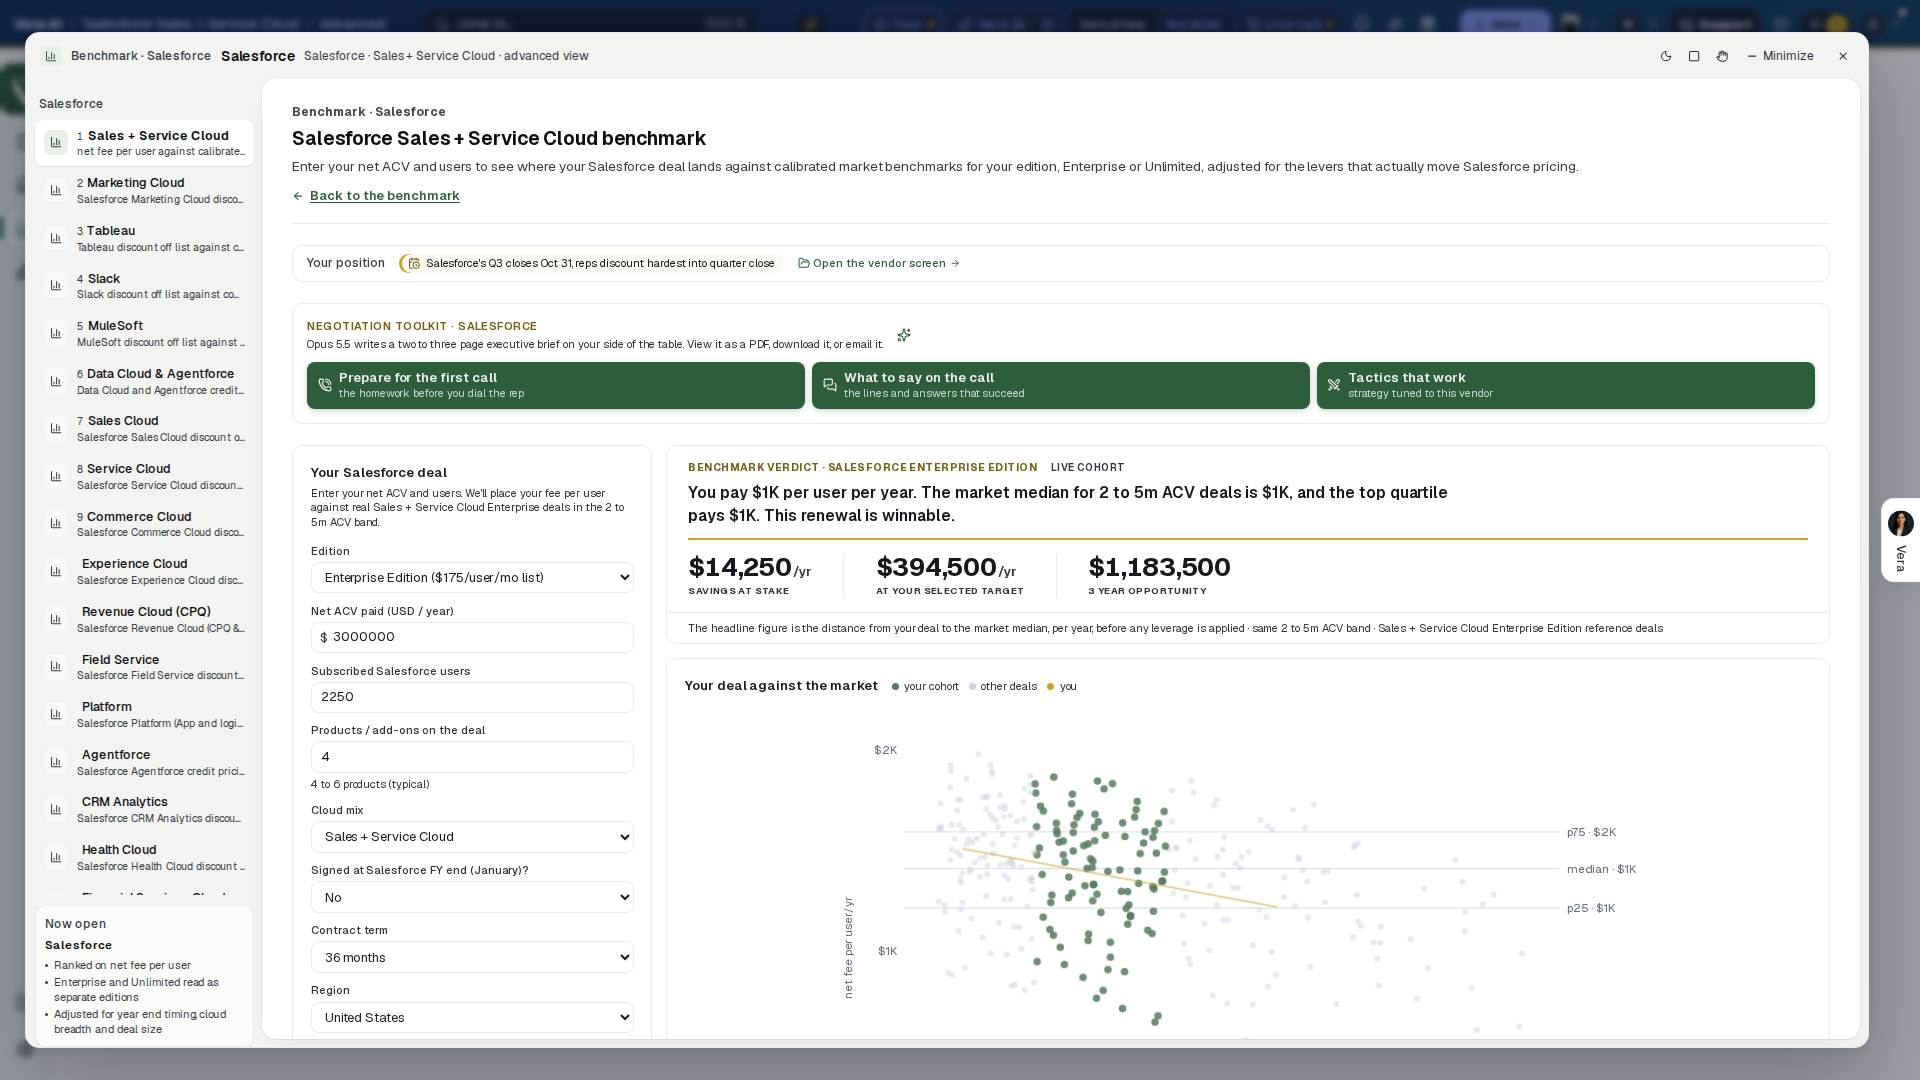
Task: Click chart icon beside Field Service
Action: pyautogui.click(x=56, y=667)
